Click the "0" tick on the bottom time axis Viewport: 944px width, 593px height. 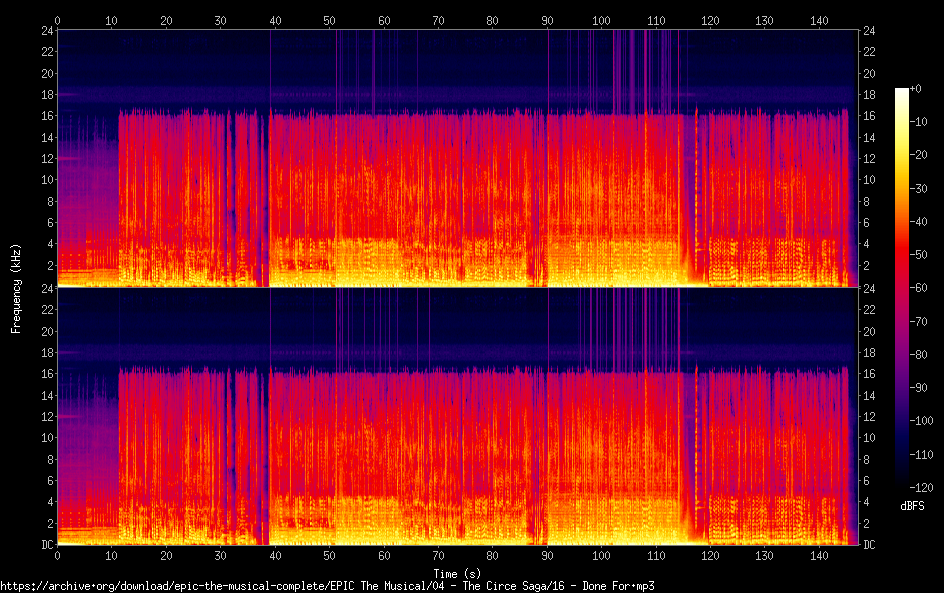click(58, 555)
